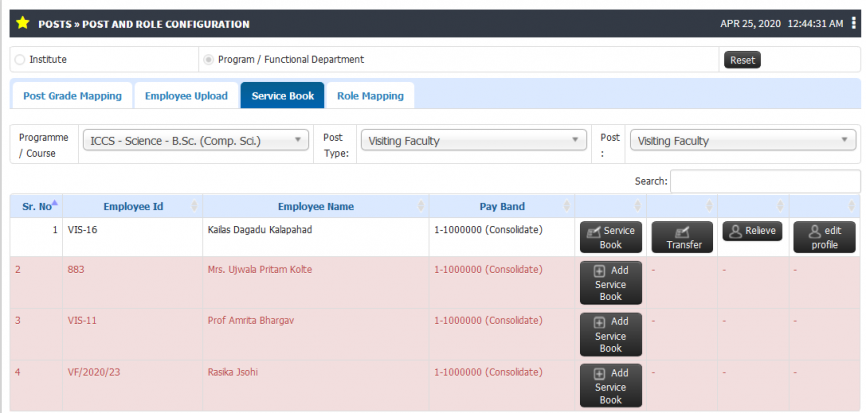Select Program / Functional Department radio button

pyautogui.click(x=209, y=60)
